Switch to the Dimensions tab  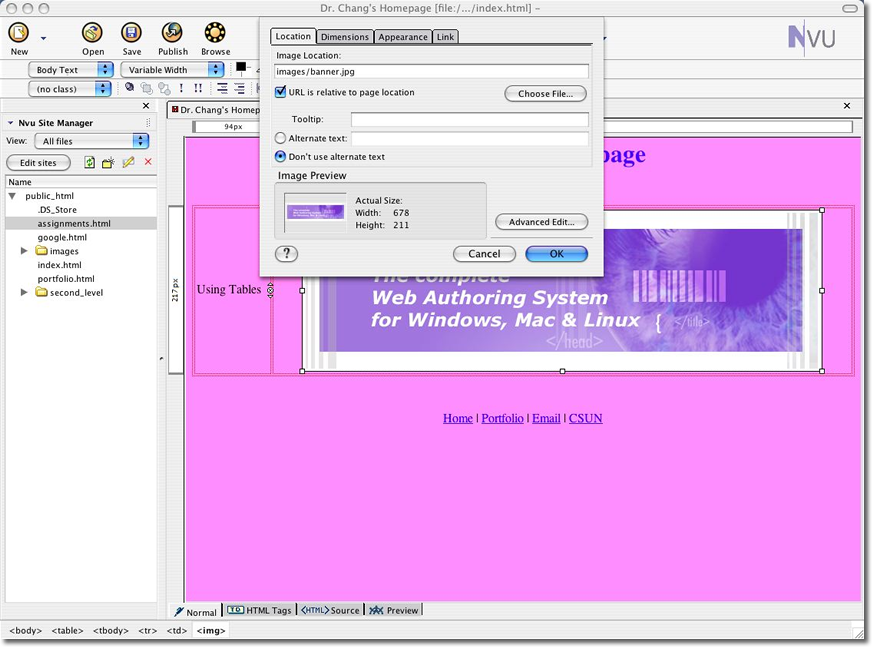345,37
